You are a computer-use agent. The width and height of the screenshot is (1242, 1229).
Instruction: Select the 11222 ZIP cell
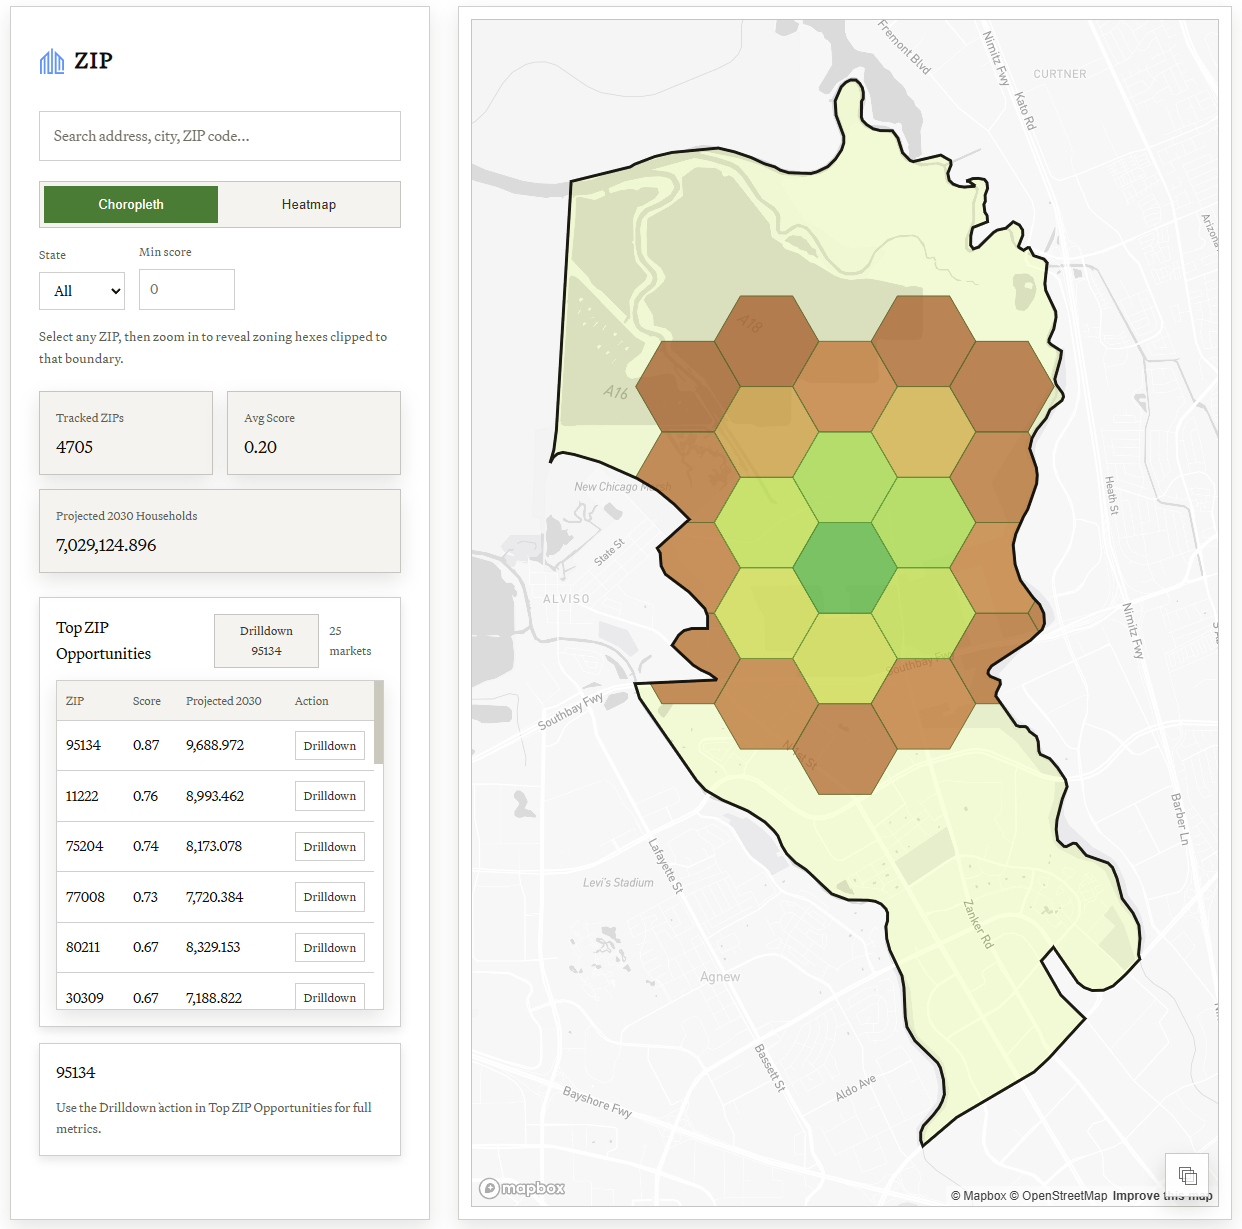(82, 796)
